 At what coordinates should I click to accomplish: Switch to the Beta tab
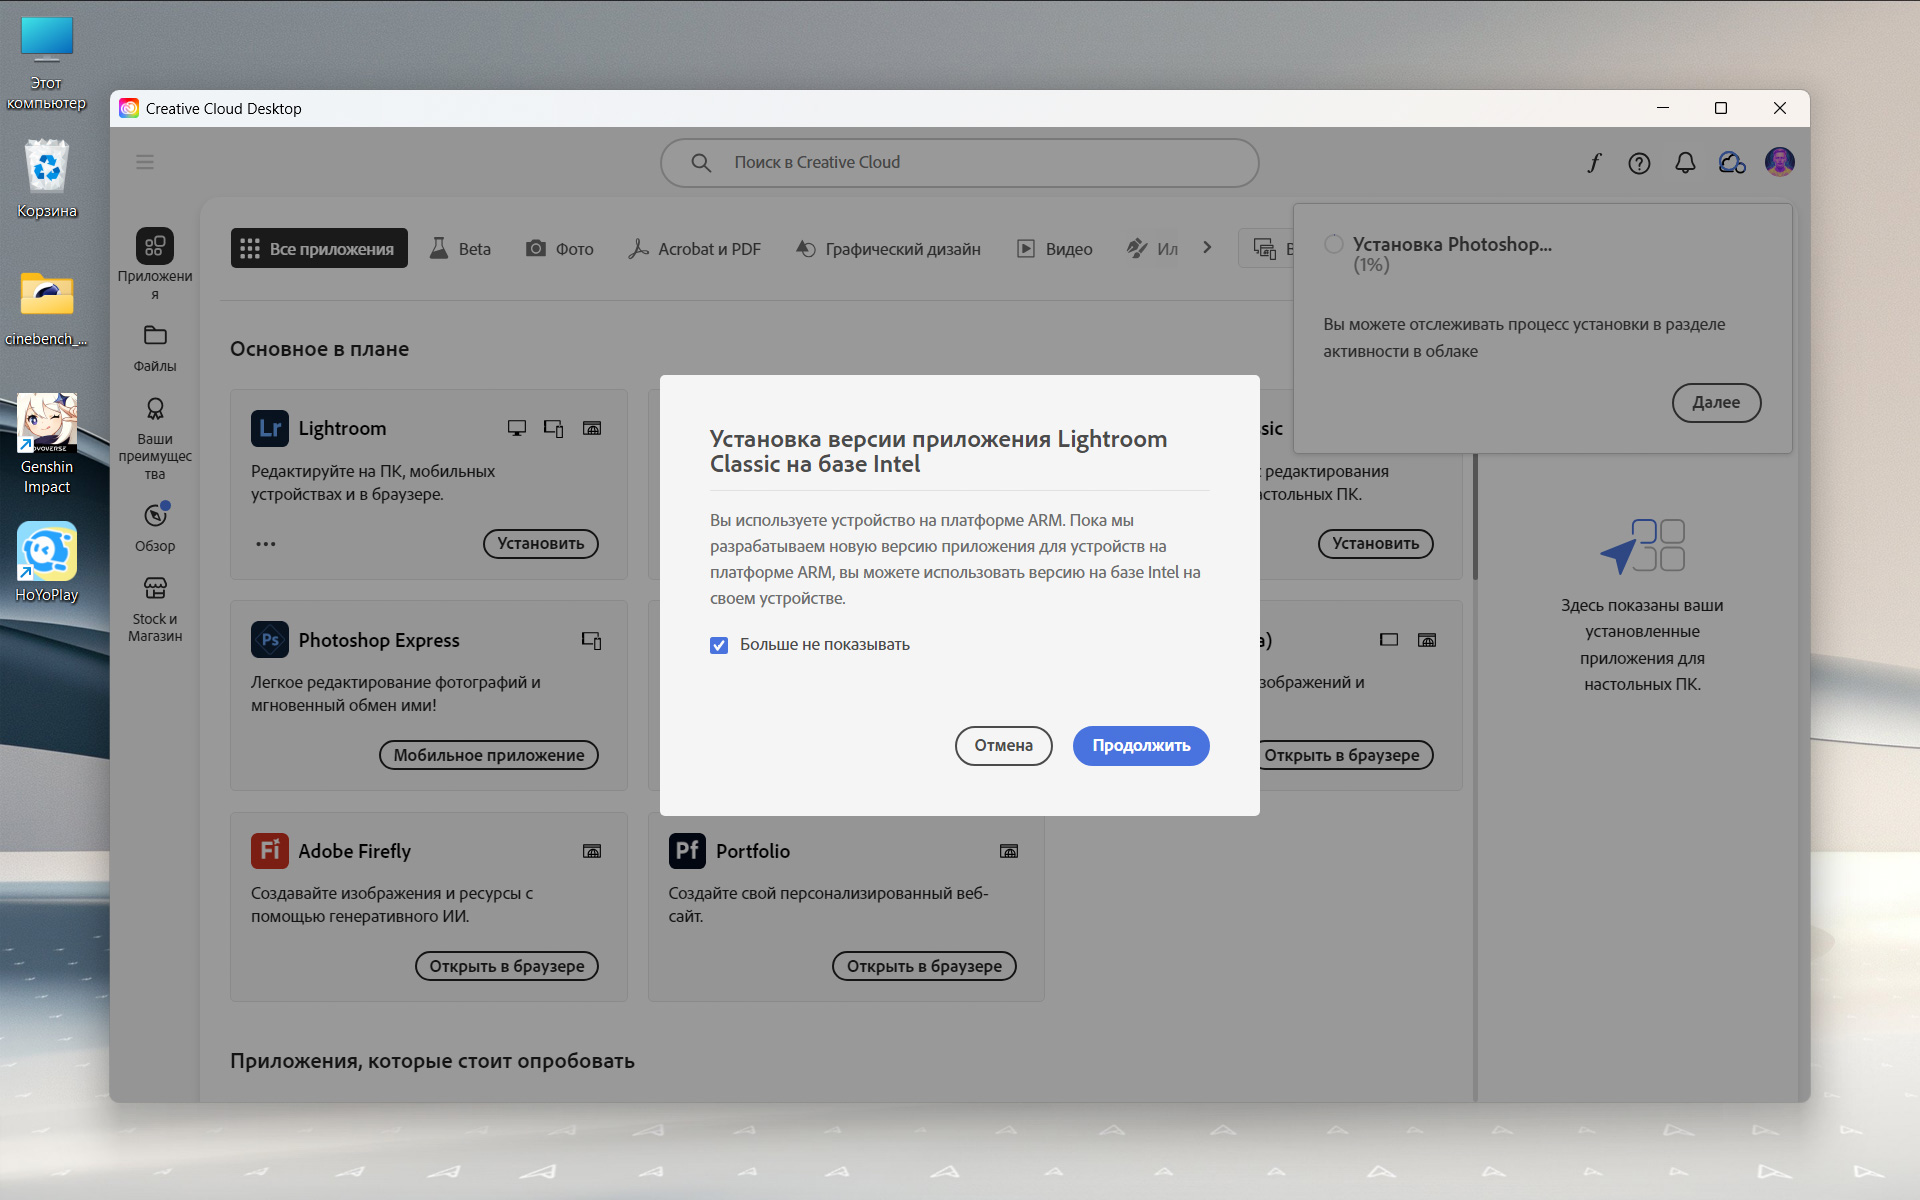pyautogui.click(x=461, y=248)
